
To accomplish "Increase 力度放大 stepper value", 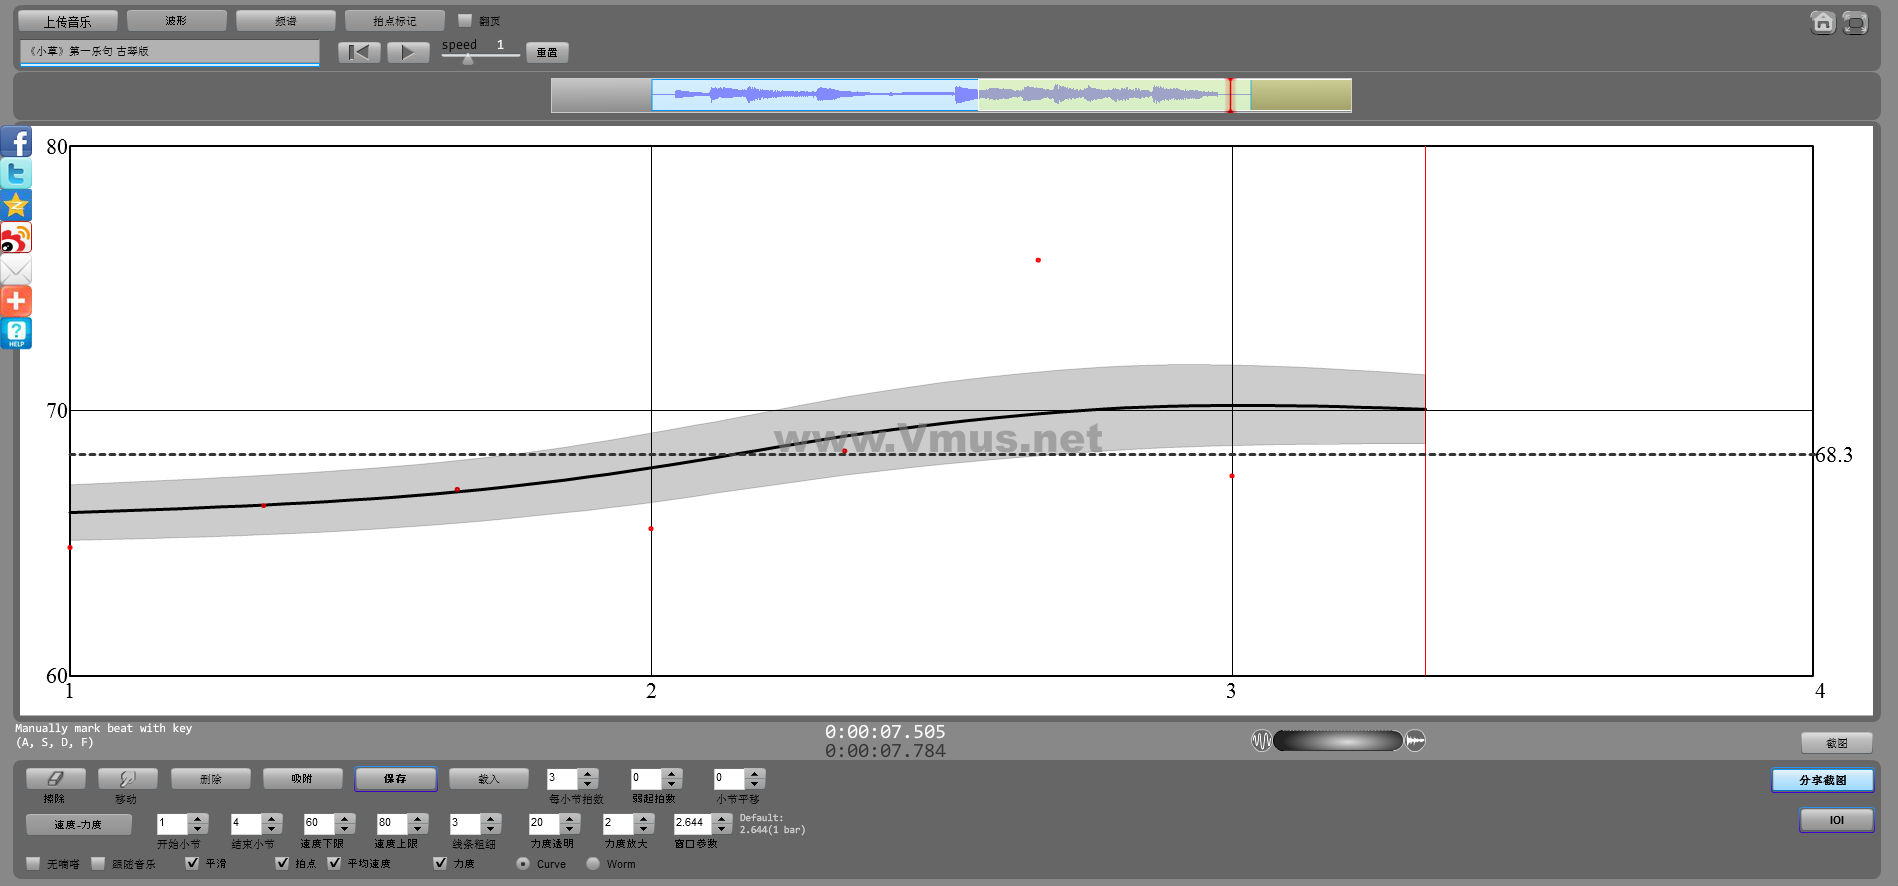I will click(644, 818).
